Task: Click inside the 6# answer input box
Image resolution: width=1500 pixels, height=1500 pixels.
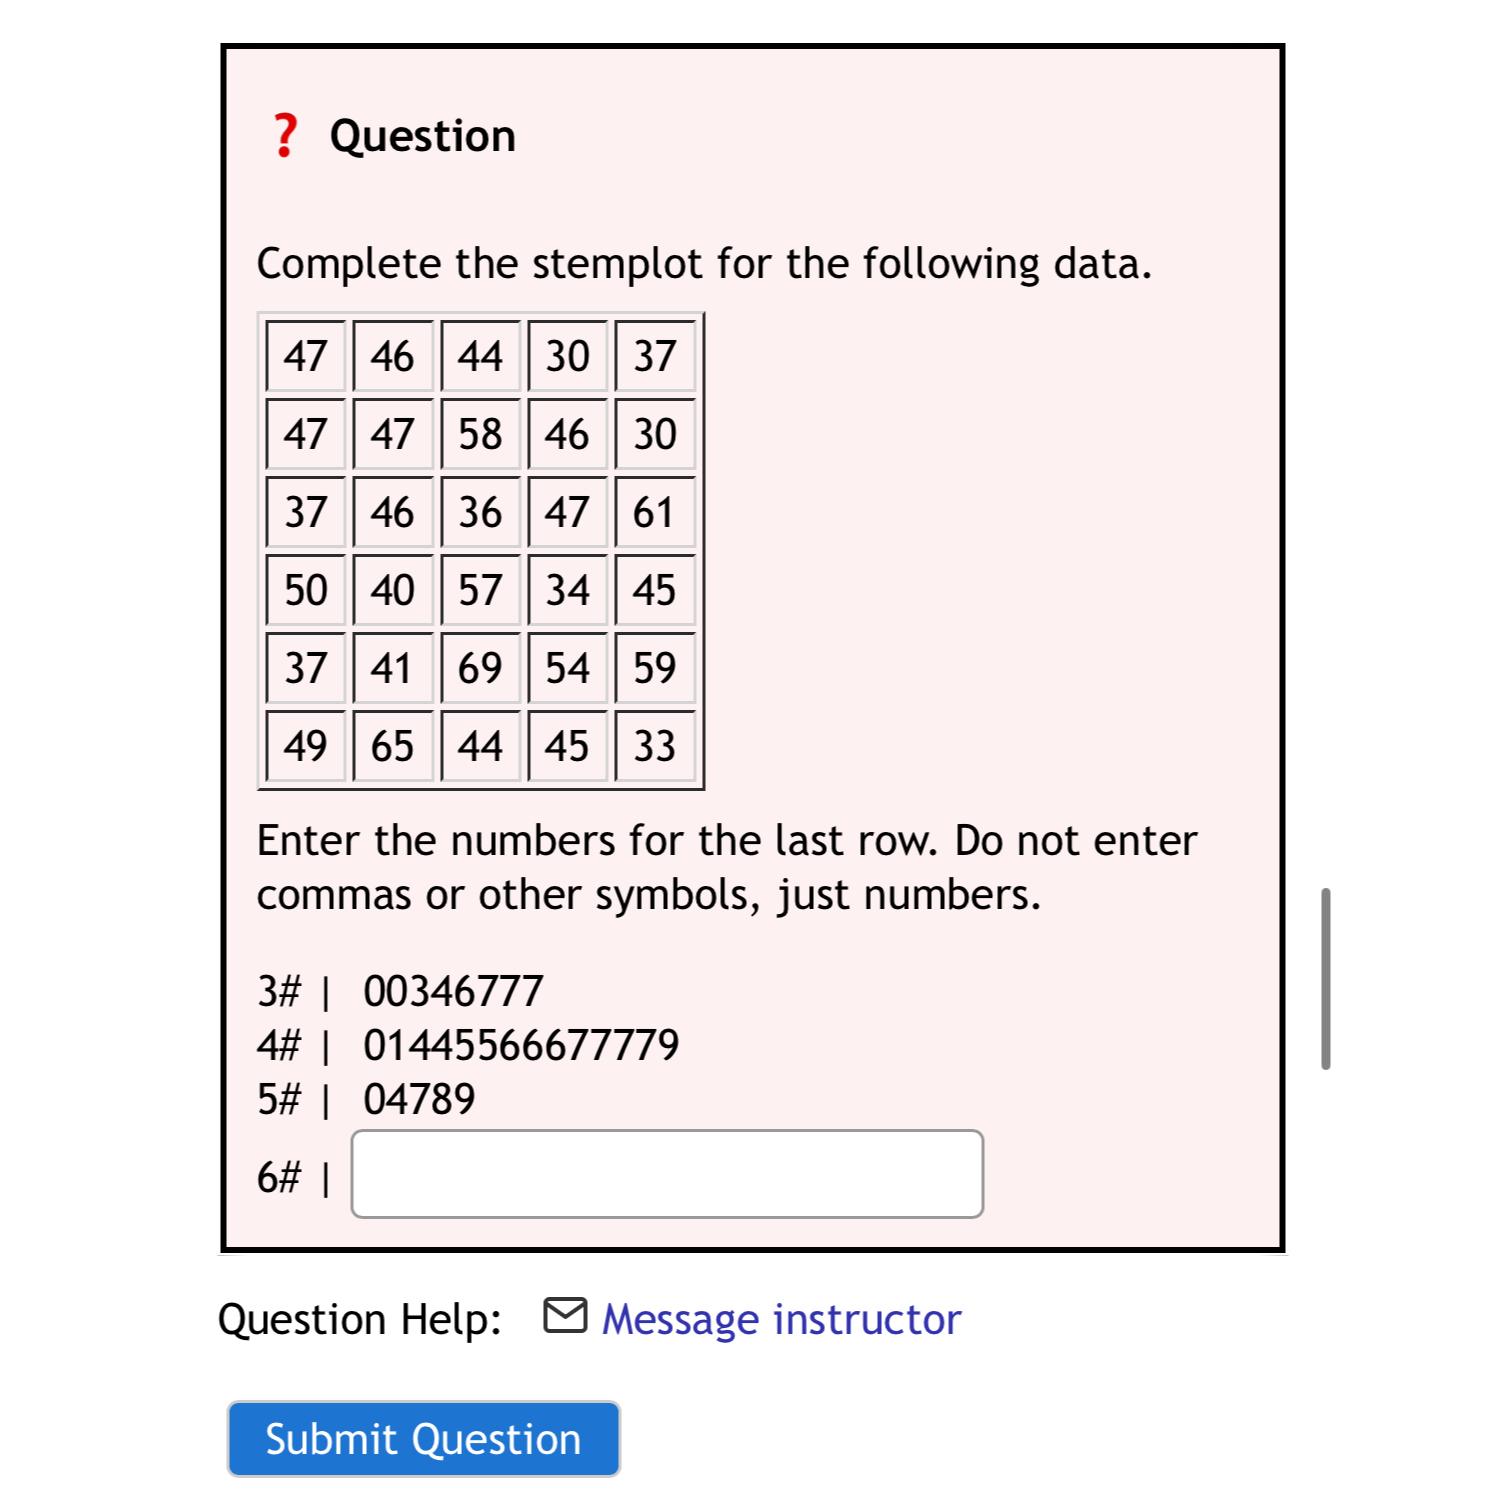Action: click(x=665, y=1176)
